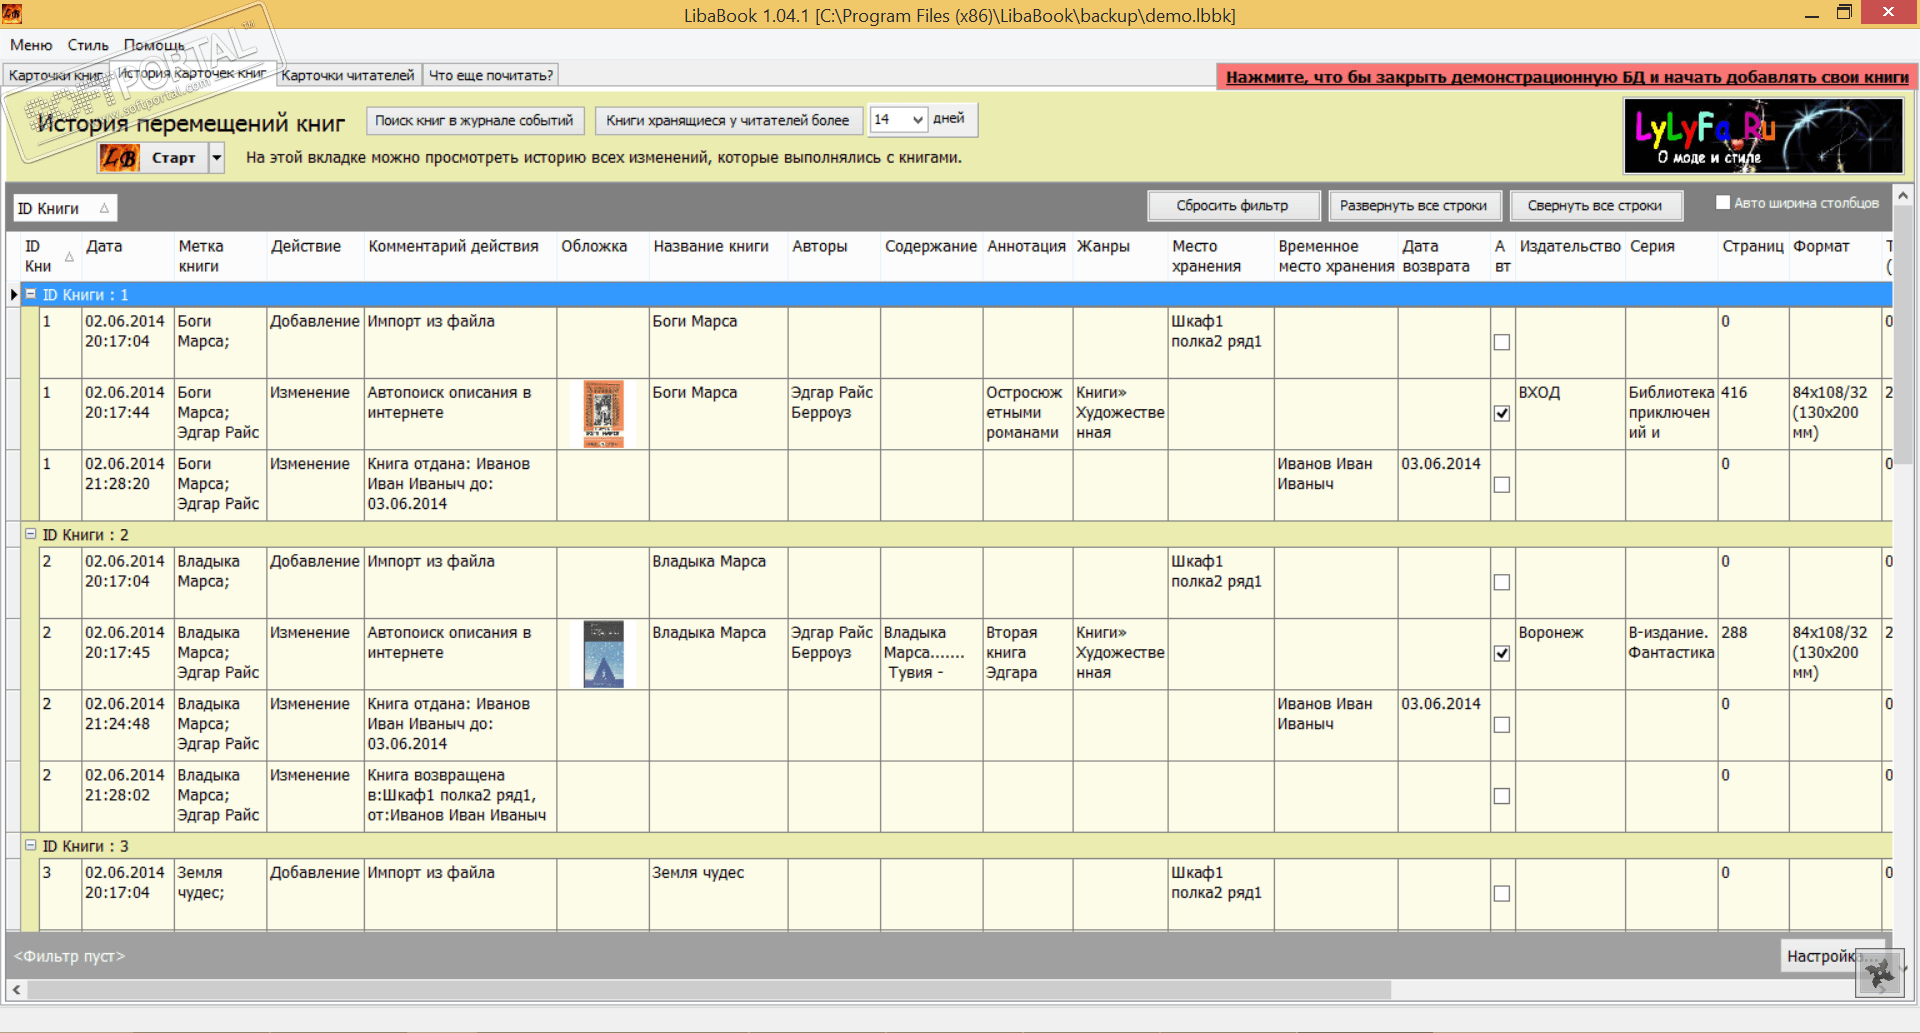Collapse the ID Книги : 3 group
1920x1033 pixels.
(x=31, y=845)
